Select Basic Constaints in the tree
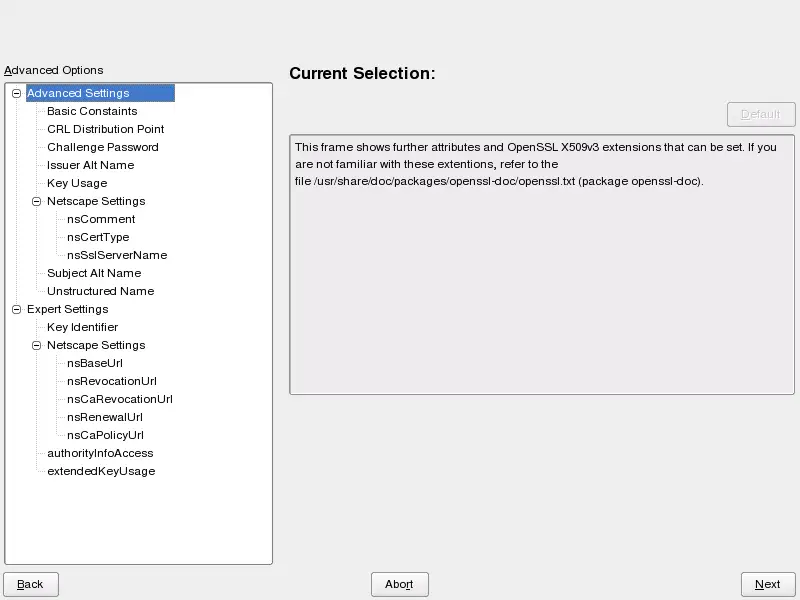Screen dimensions: 800x600 point(92,111)
